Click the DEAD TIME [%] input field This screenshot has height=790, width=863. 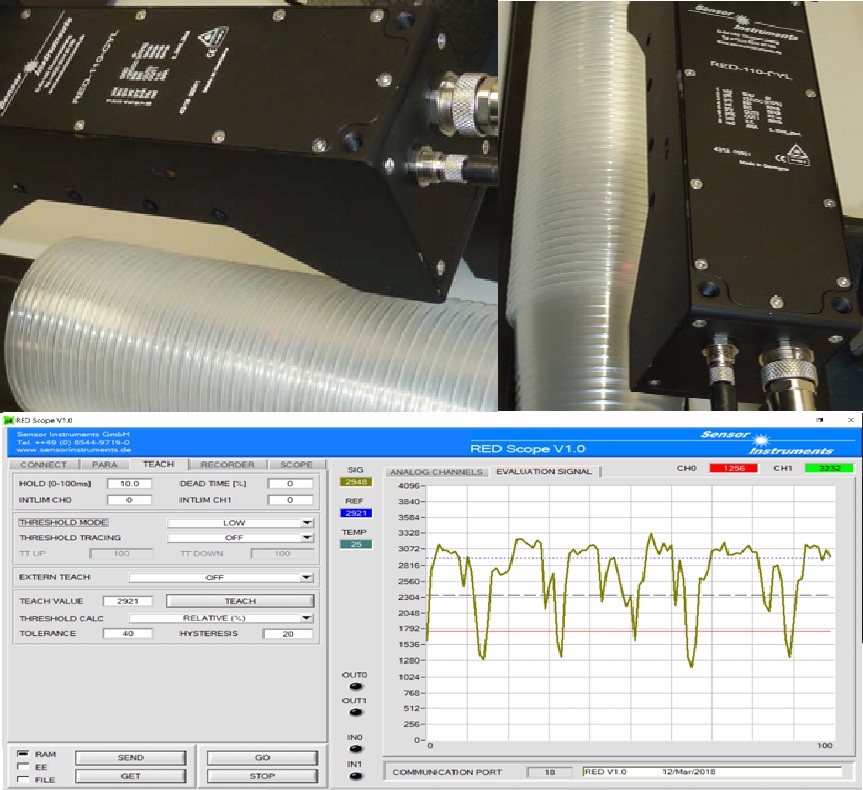pos(290,483)
